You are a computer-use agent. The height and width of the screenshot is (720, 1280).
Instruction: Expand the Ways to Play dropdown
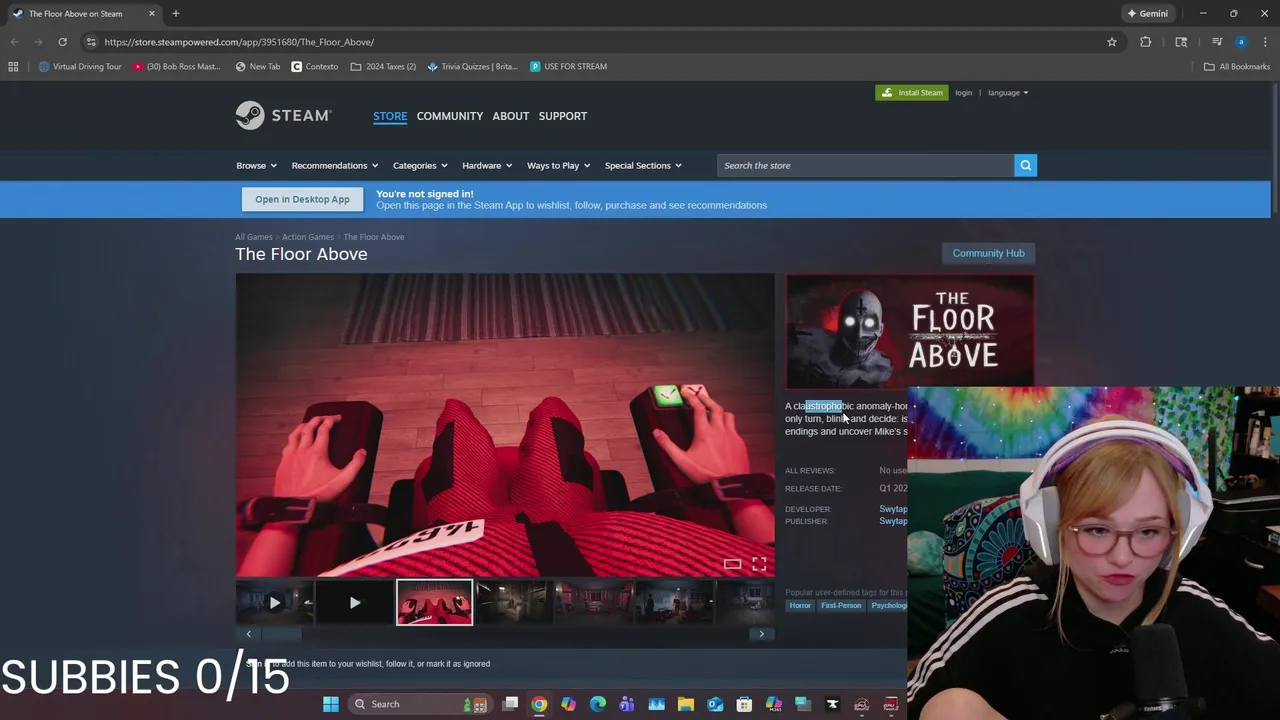[x=558, y=165]
